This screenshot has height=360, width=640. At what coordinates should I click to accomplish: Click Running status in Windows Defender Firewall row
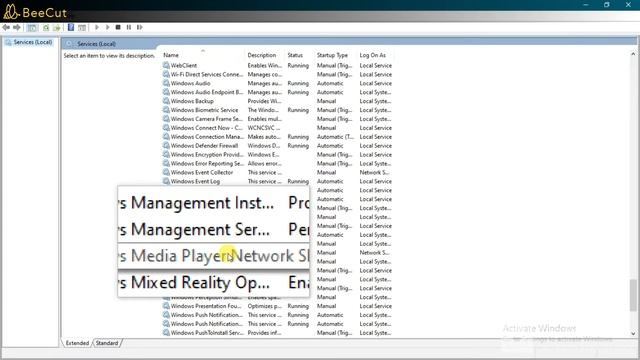coord(298,146)
